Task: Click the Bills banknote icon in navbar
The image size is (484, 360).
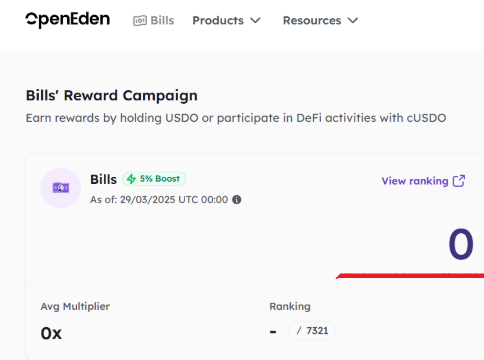Action: (x=140, y=21)
